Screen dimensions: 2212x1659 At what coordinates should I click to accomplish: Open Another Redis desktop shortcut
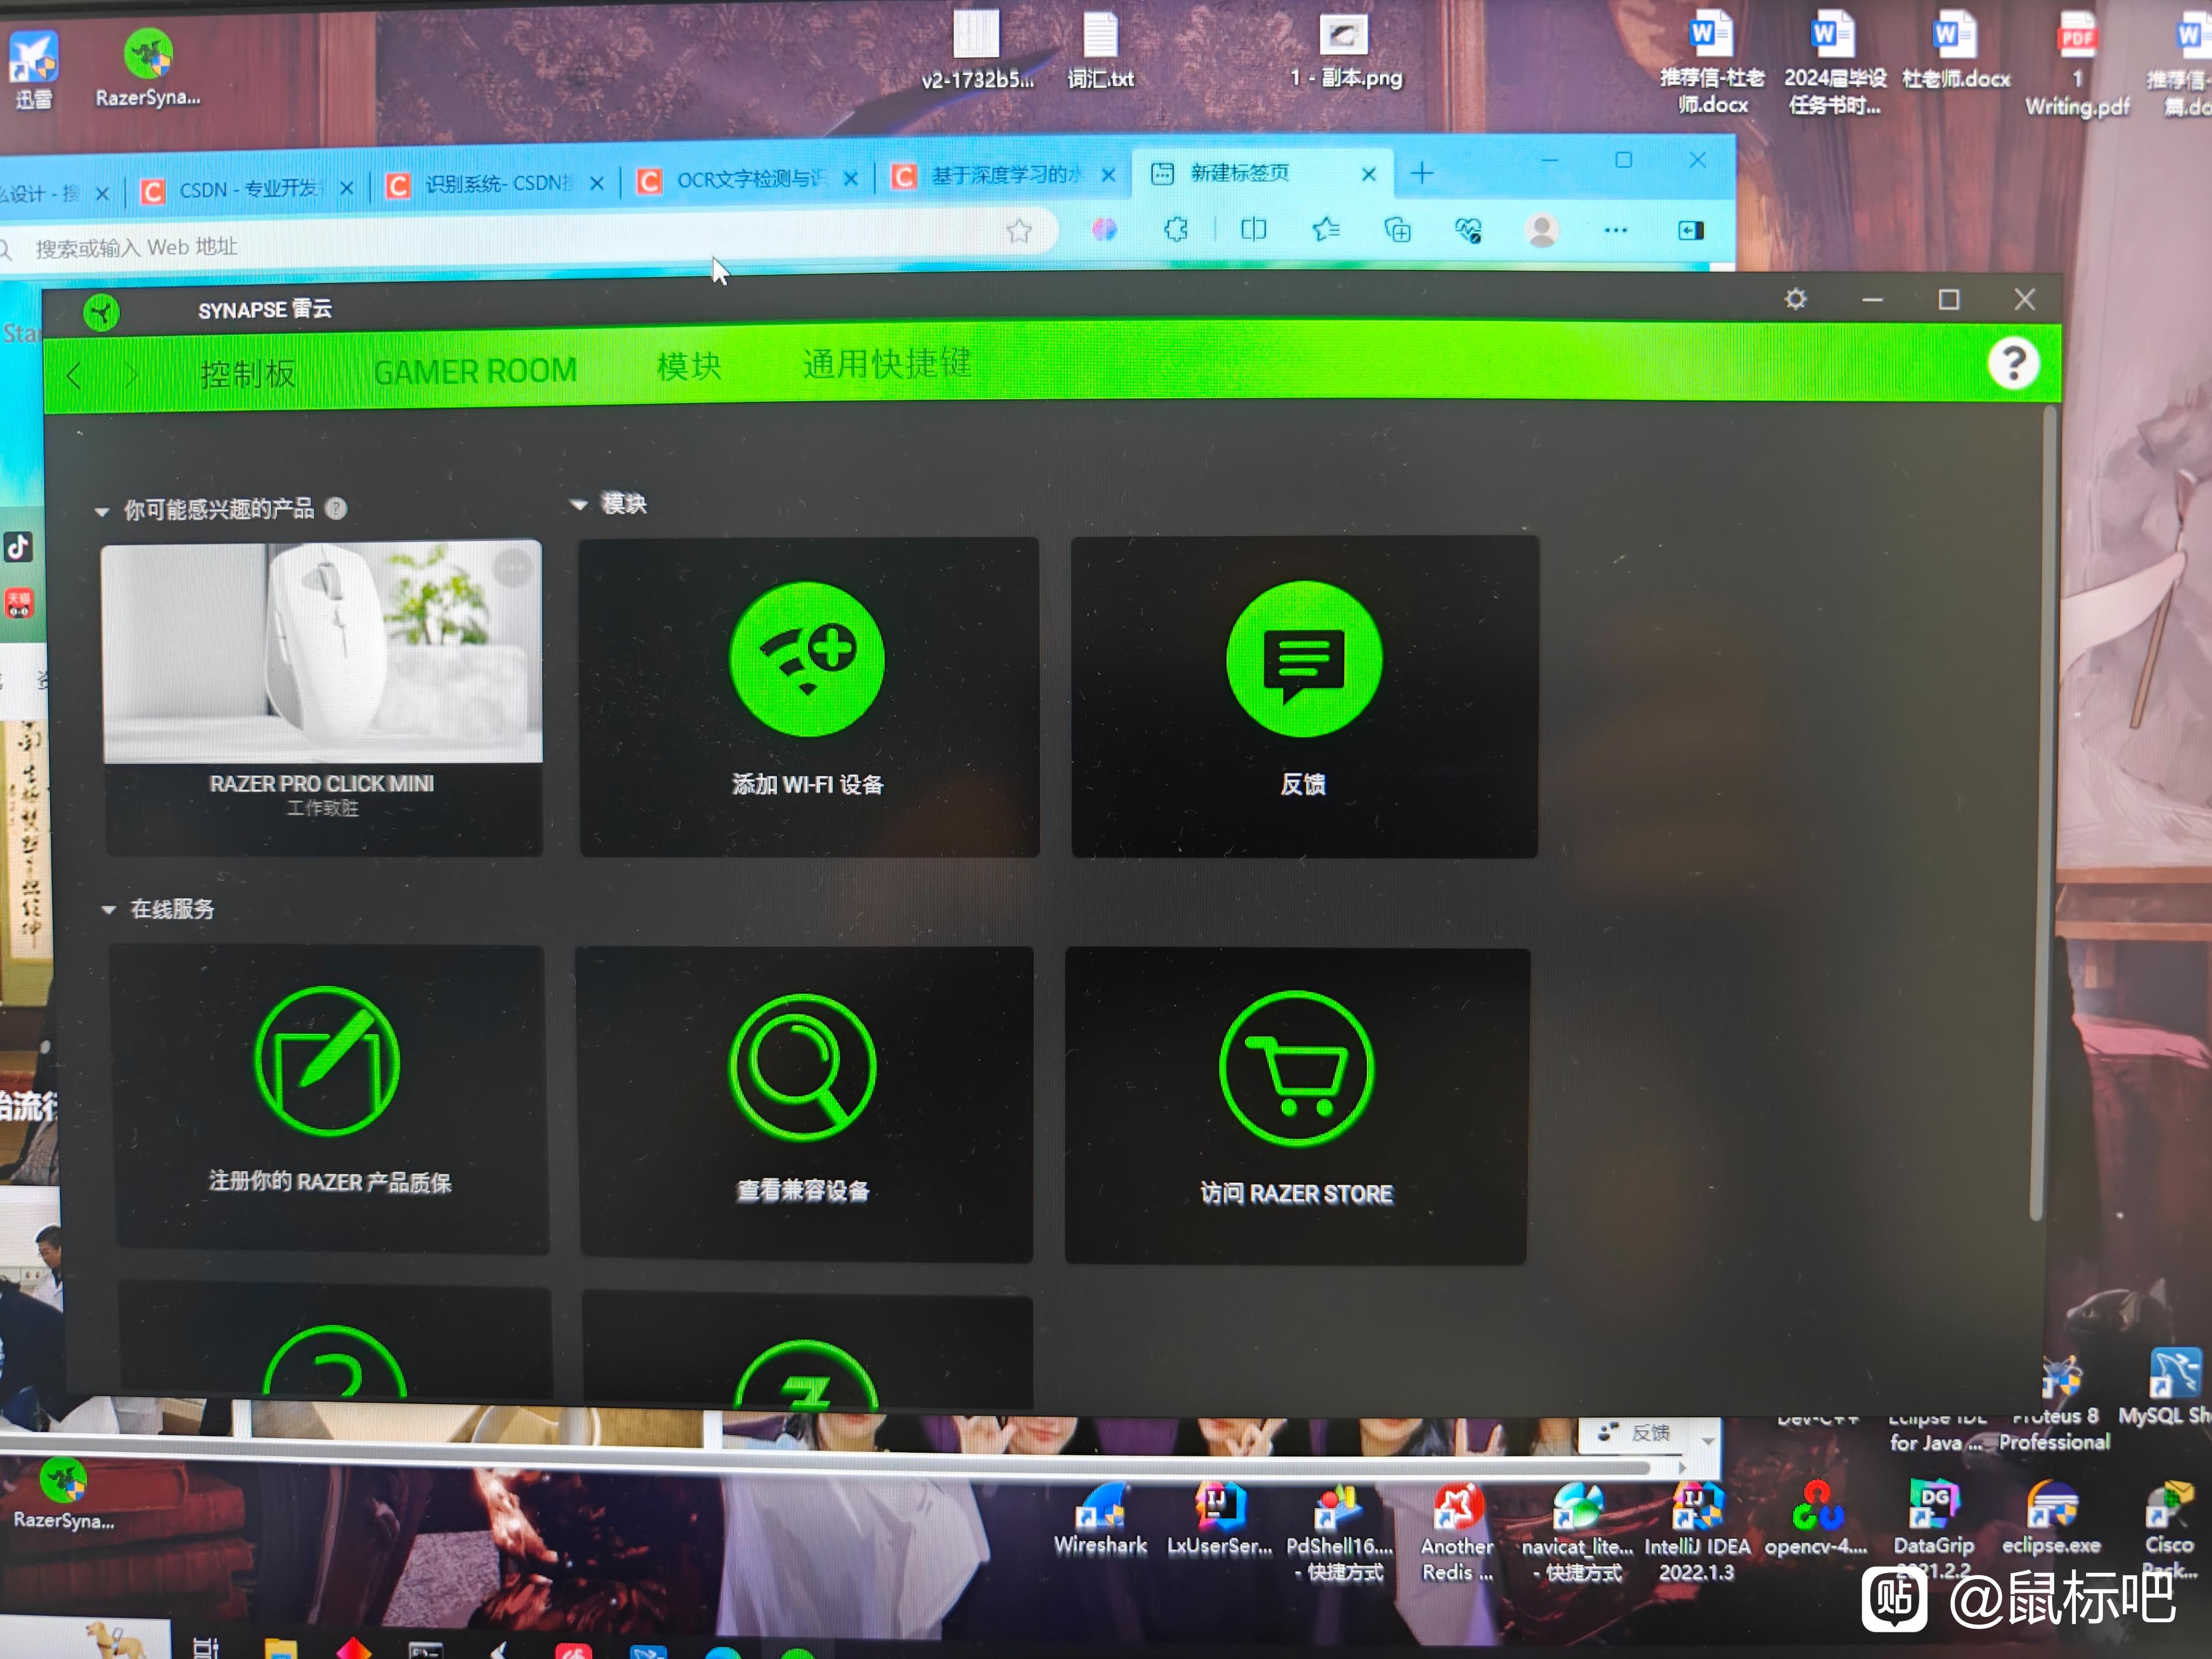tap(1457, 1532)
